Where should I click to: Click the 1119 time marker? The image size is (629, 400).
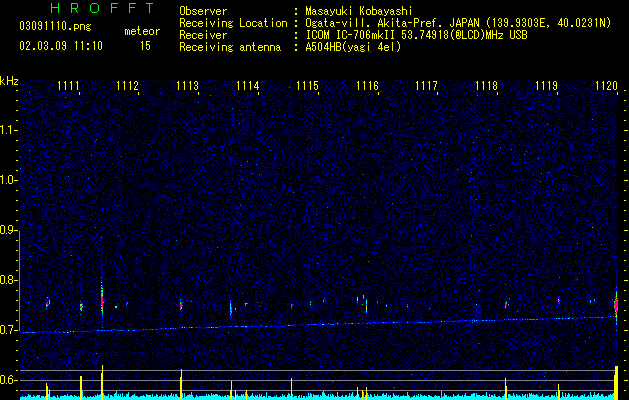(x=546, y=86)
